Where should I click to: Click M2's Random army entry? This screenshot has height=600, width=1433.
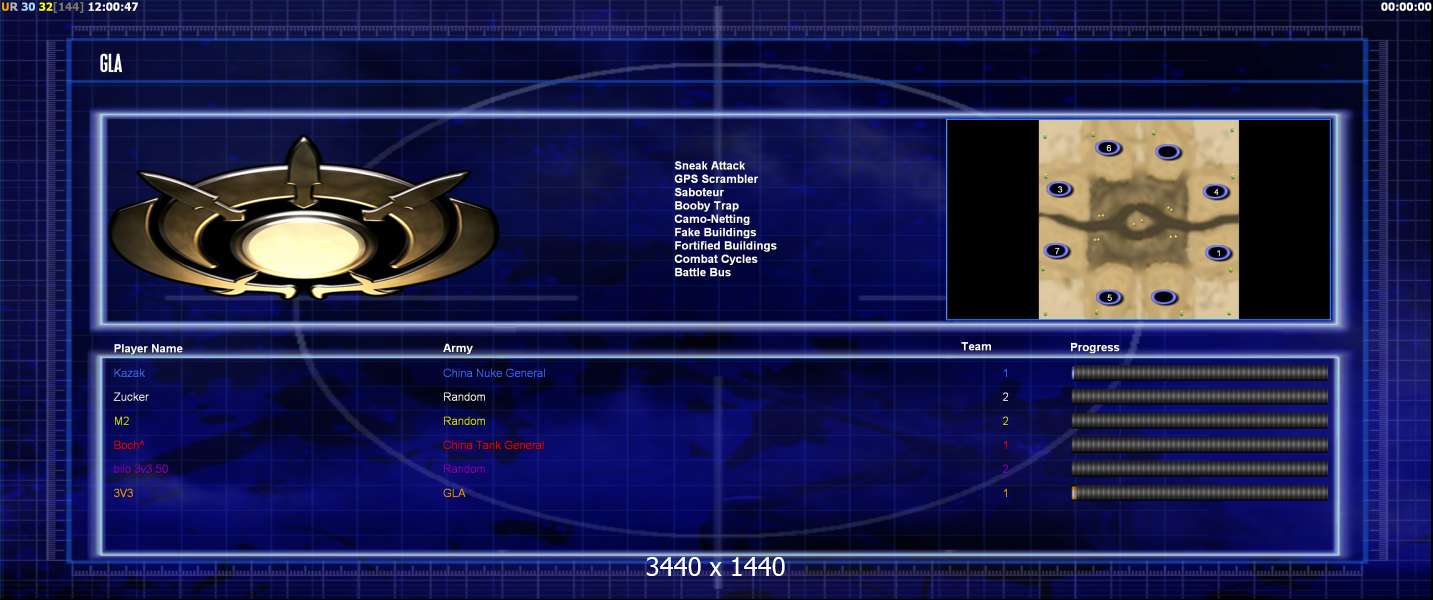click(x=464, y=421)
